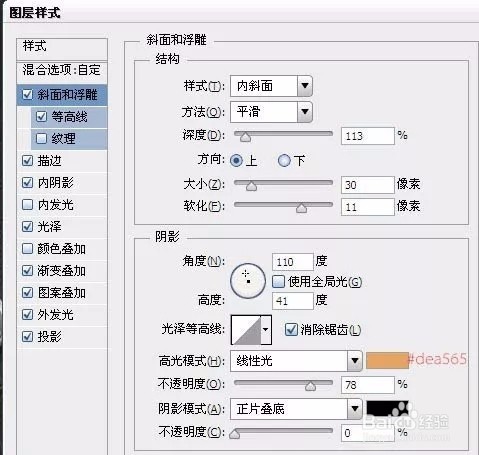Click the 大小 value field showing 30
479x455 pixels.
[x=368, y=185]
